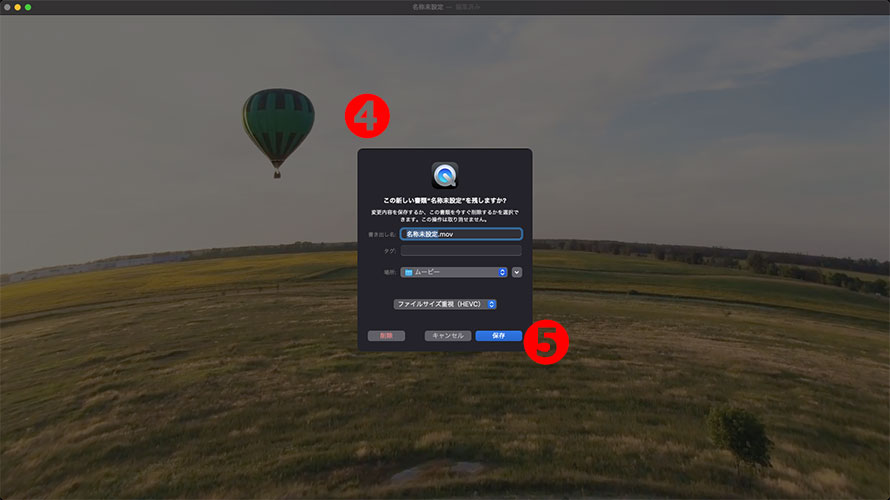Open the ムービー location dropdown

(454, 272)
